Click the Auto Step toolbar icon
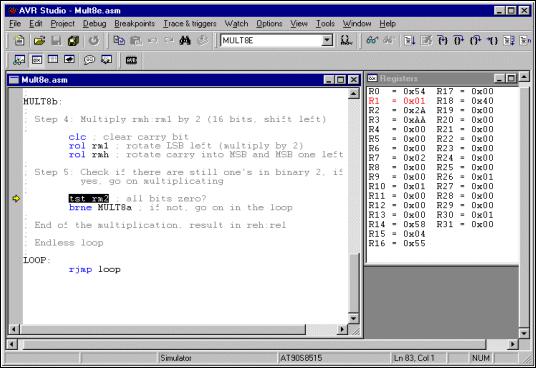Image resolution: width=536 pixels, height=368 pixels. pos(509,41)
